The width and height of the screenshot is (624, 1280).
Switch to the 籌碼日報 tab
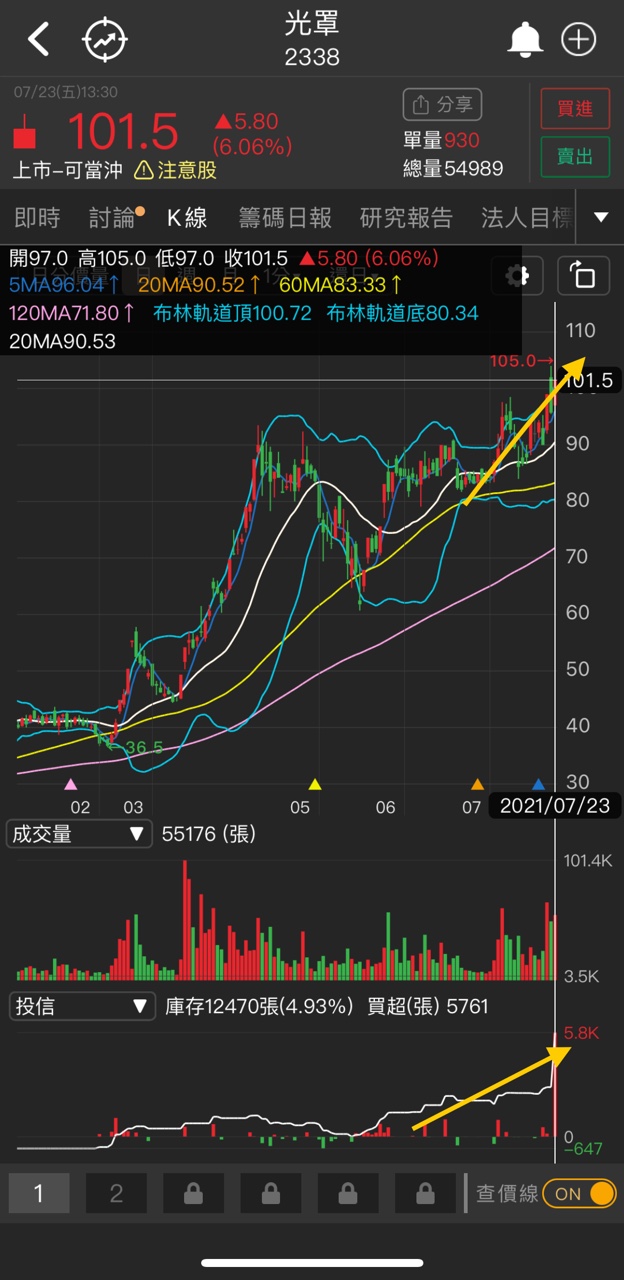point(285,217)
